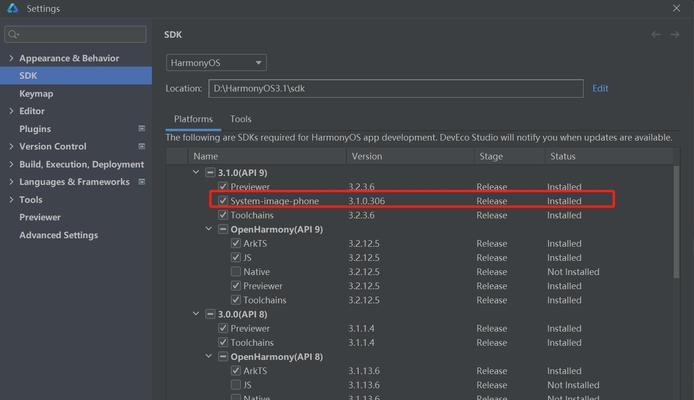Open the HarmonyOS SDK type dropdown
694x400 pixels.
pos(216,63)
